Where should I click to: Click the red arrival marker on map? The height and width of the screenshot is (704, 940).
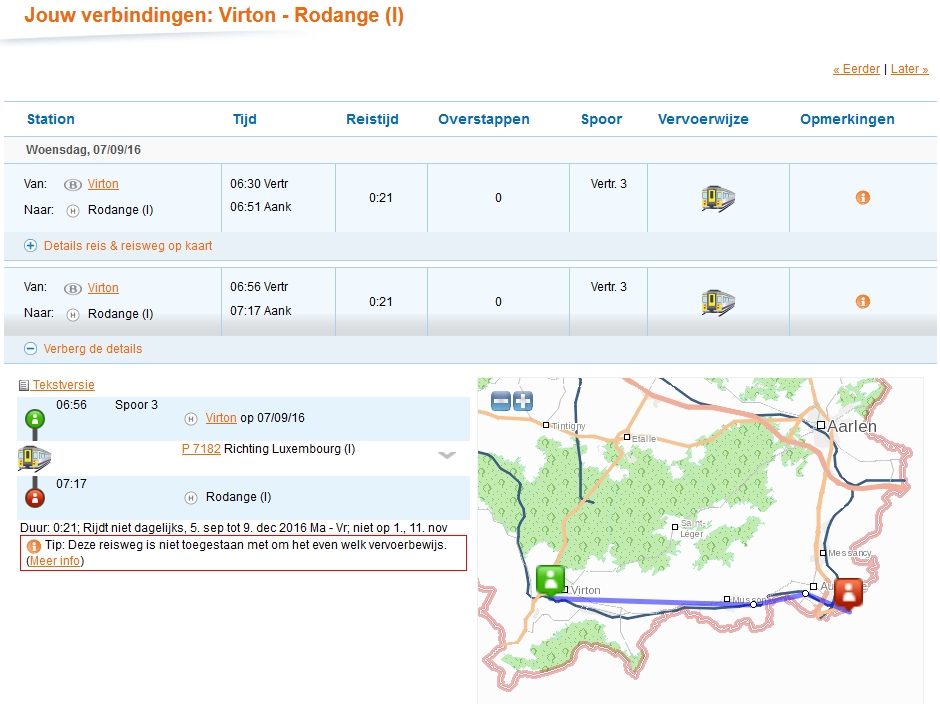coord(848,593)
